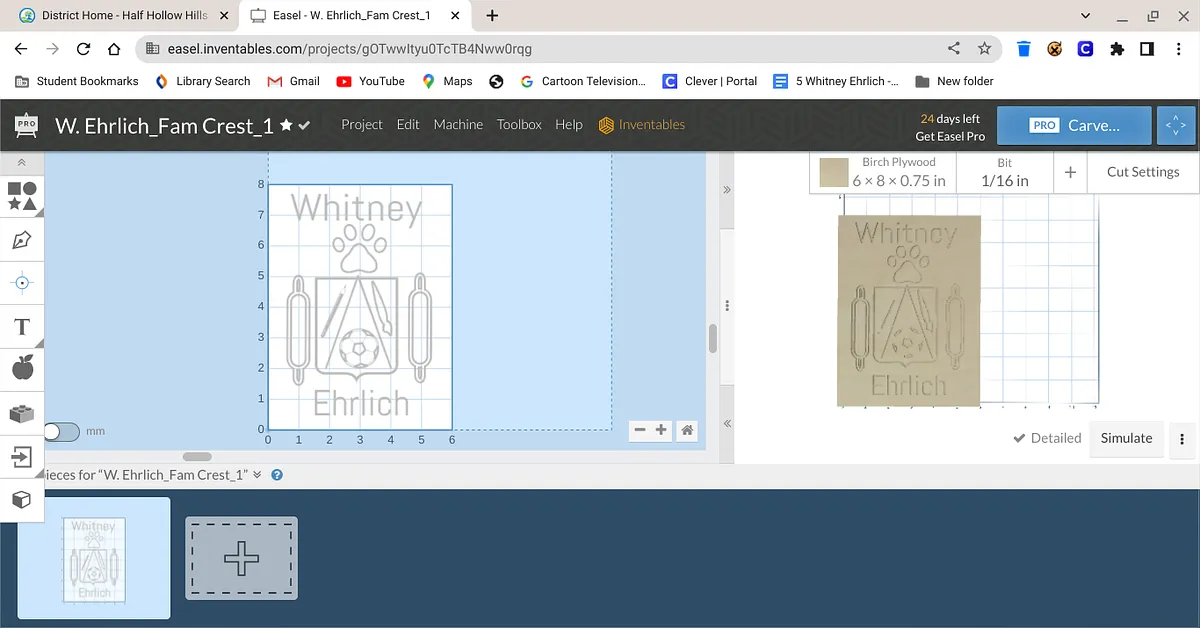Go to browser home page

click(x=114, y=49)
